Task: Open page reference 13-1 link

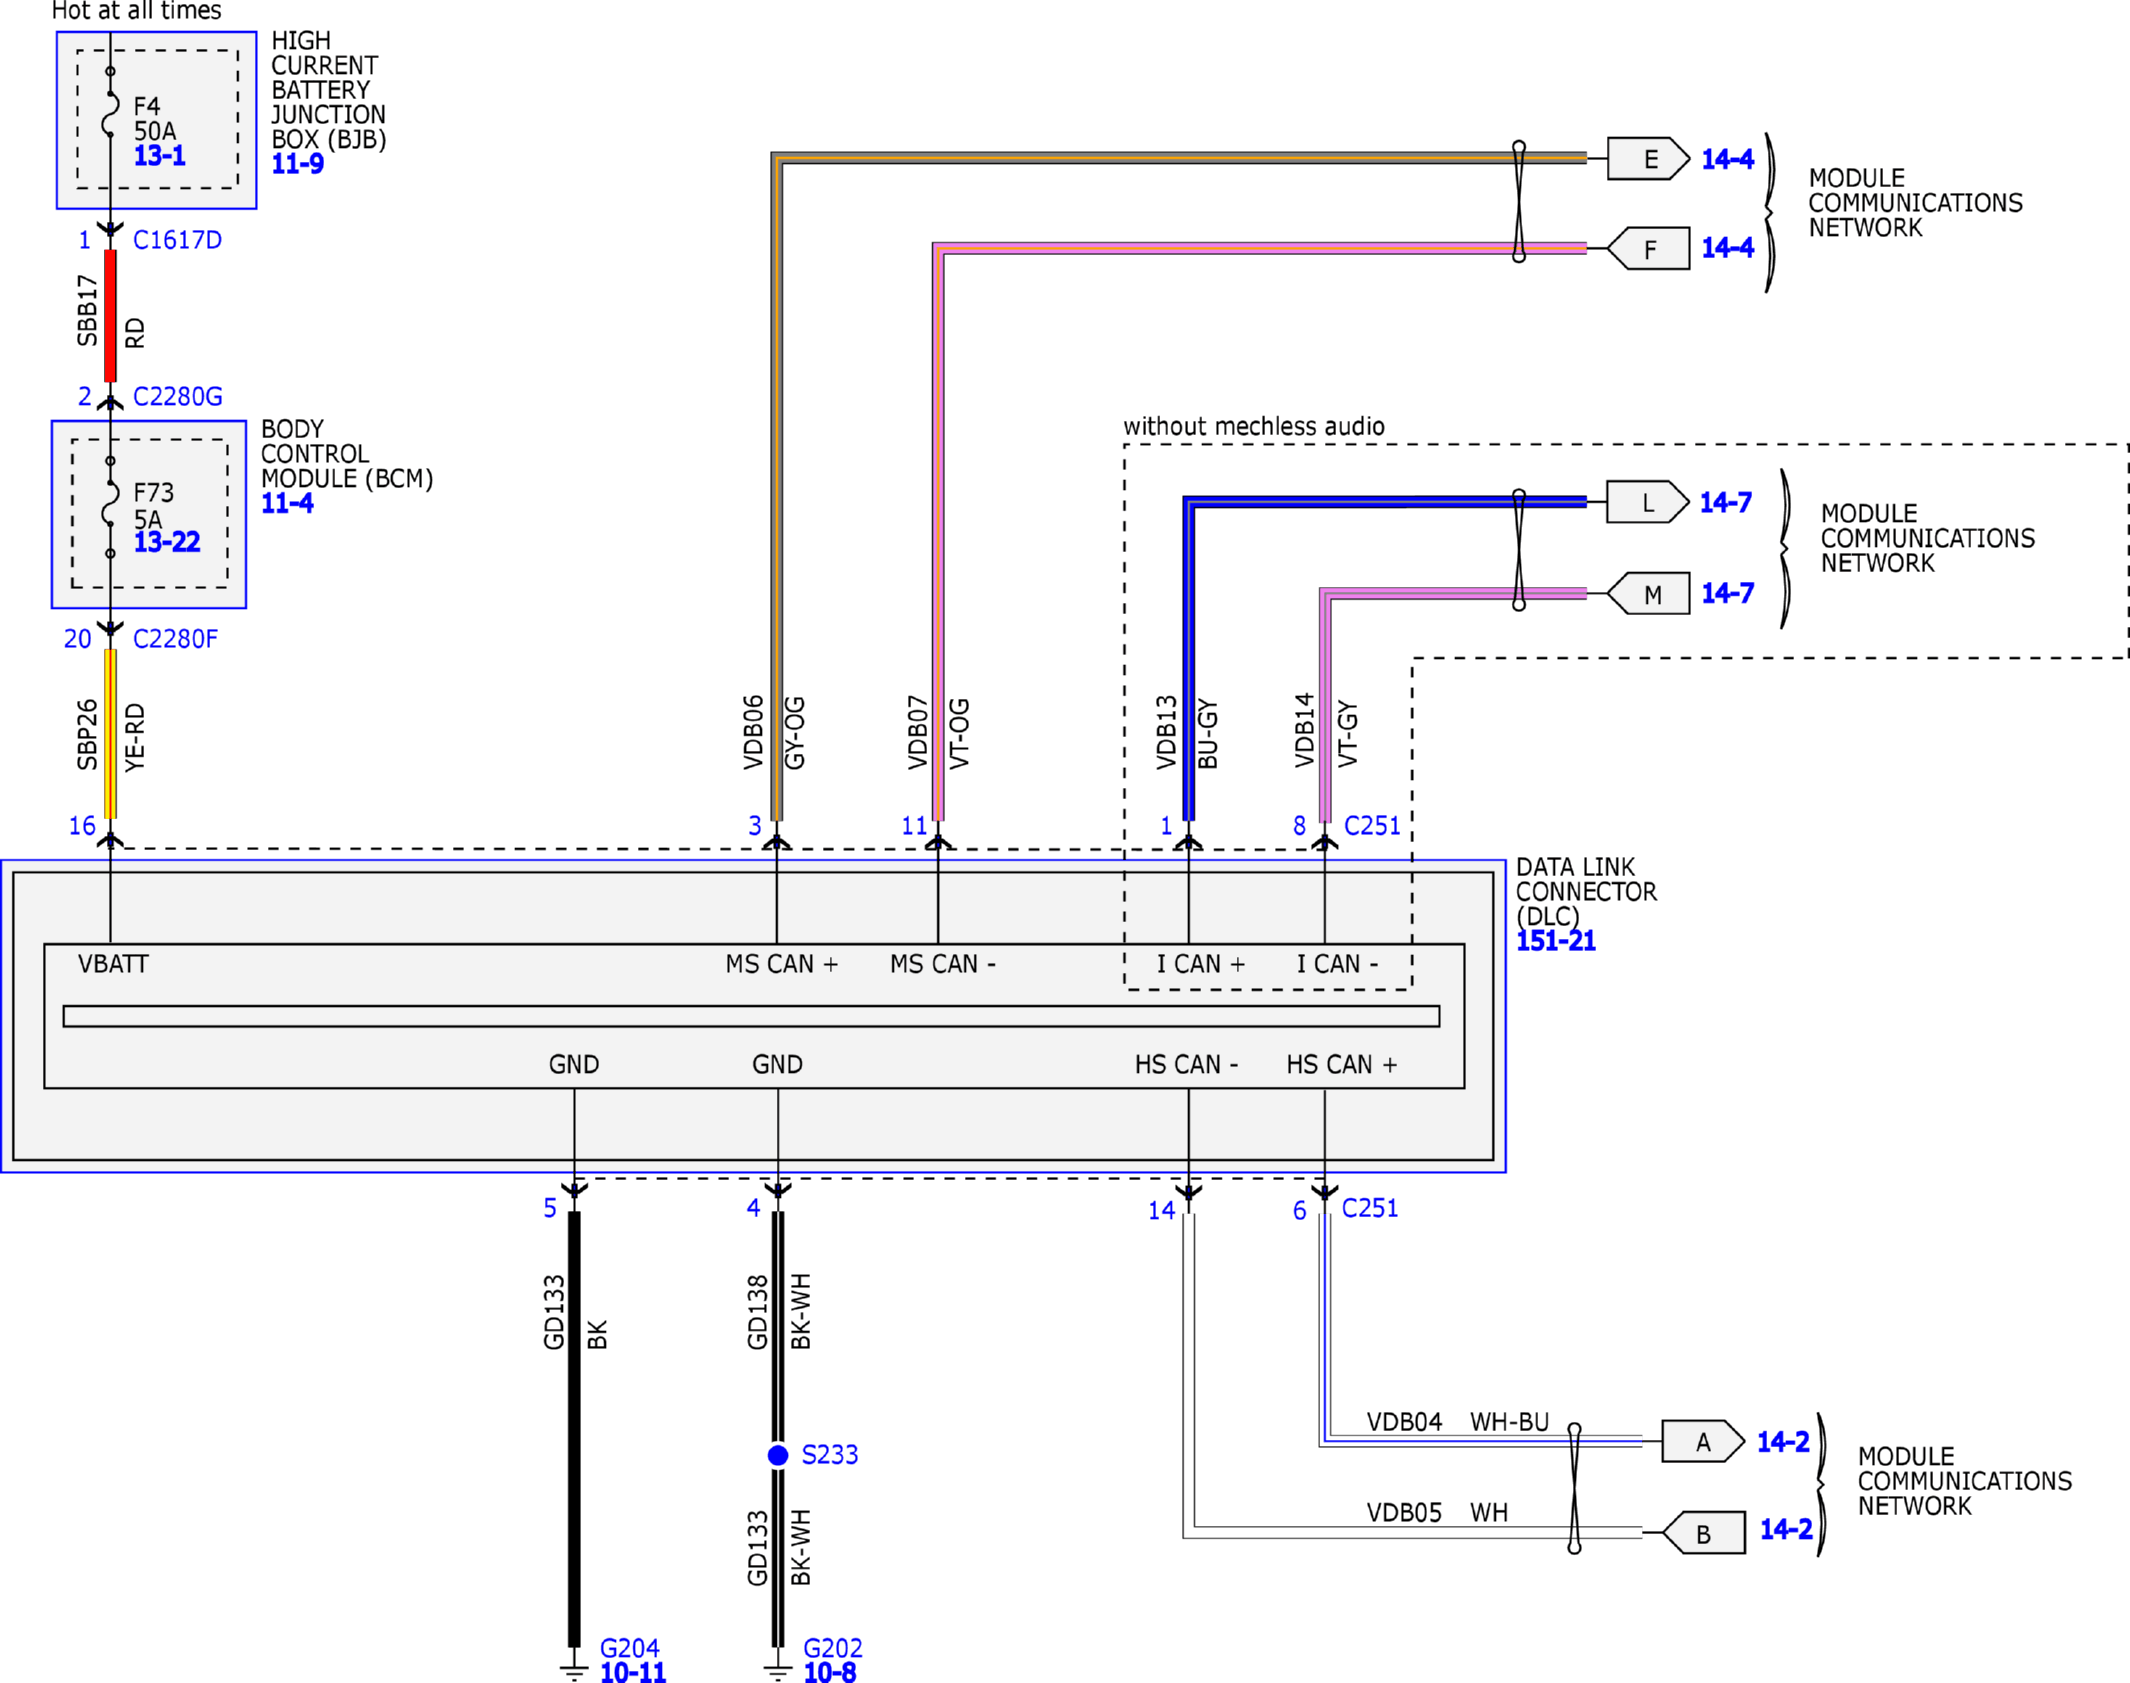Action: (159, 156)
